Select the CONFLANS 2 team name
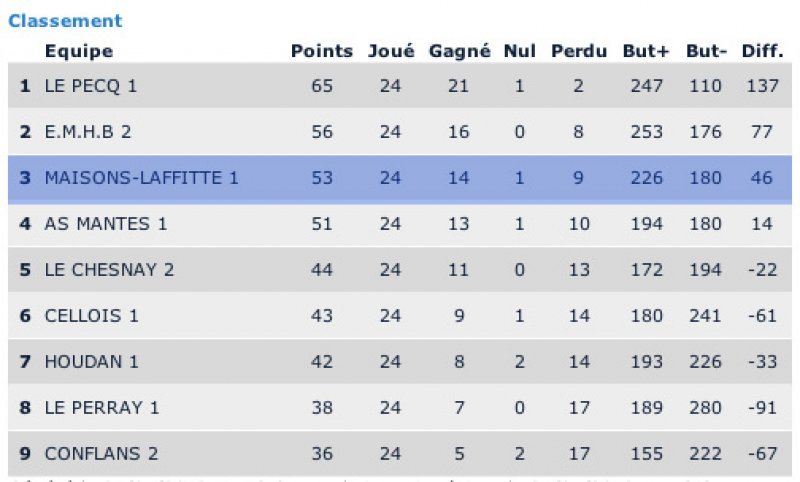 point(102,454)
